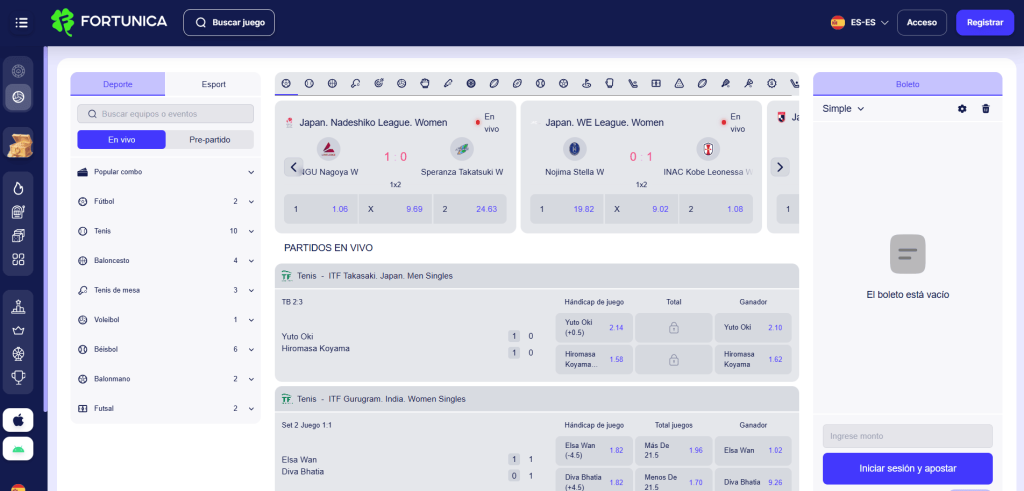The height and width of the screenshot is (491, 1024).
Task: Click the trophy icon in the sidebar
Action: click(x=18, y=378)
